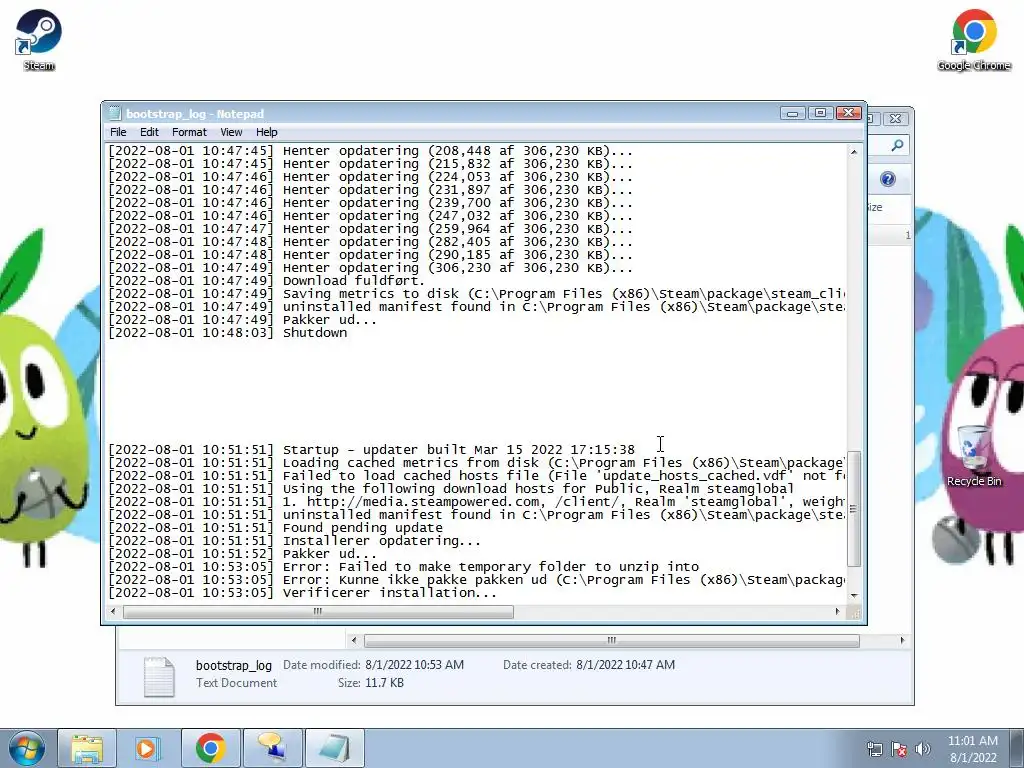Screen dimensions: 1024x768
Task: Open the Google Chrome desktop shortcut
Action: click(974, 39)
